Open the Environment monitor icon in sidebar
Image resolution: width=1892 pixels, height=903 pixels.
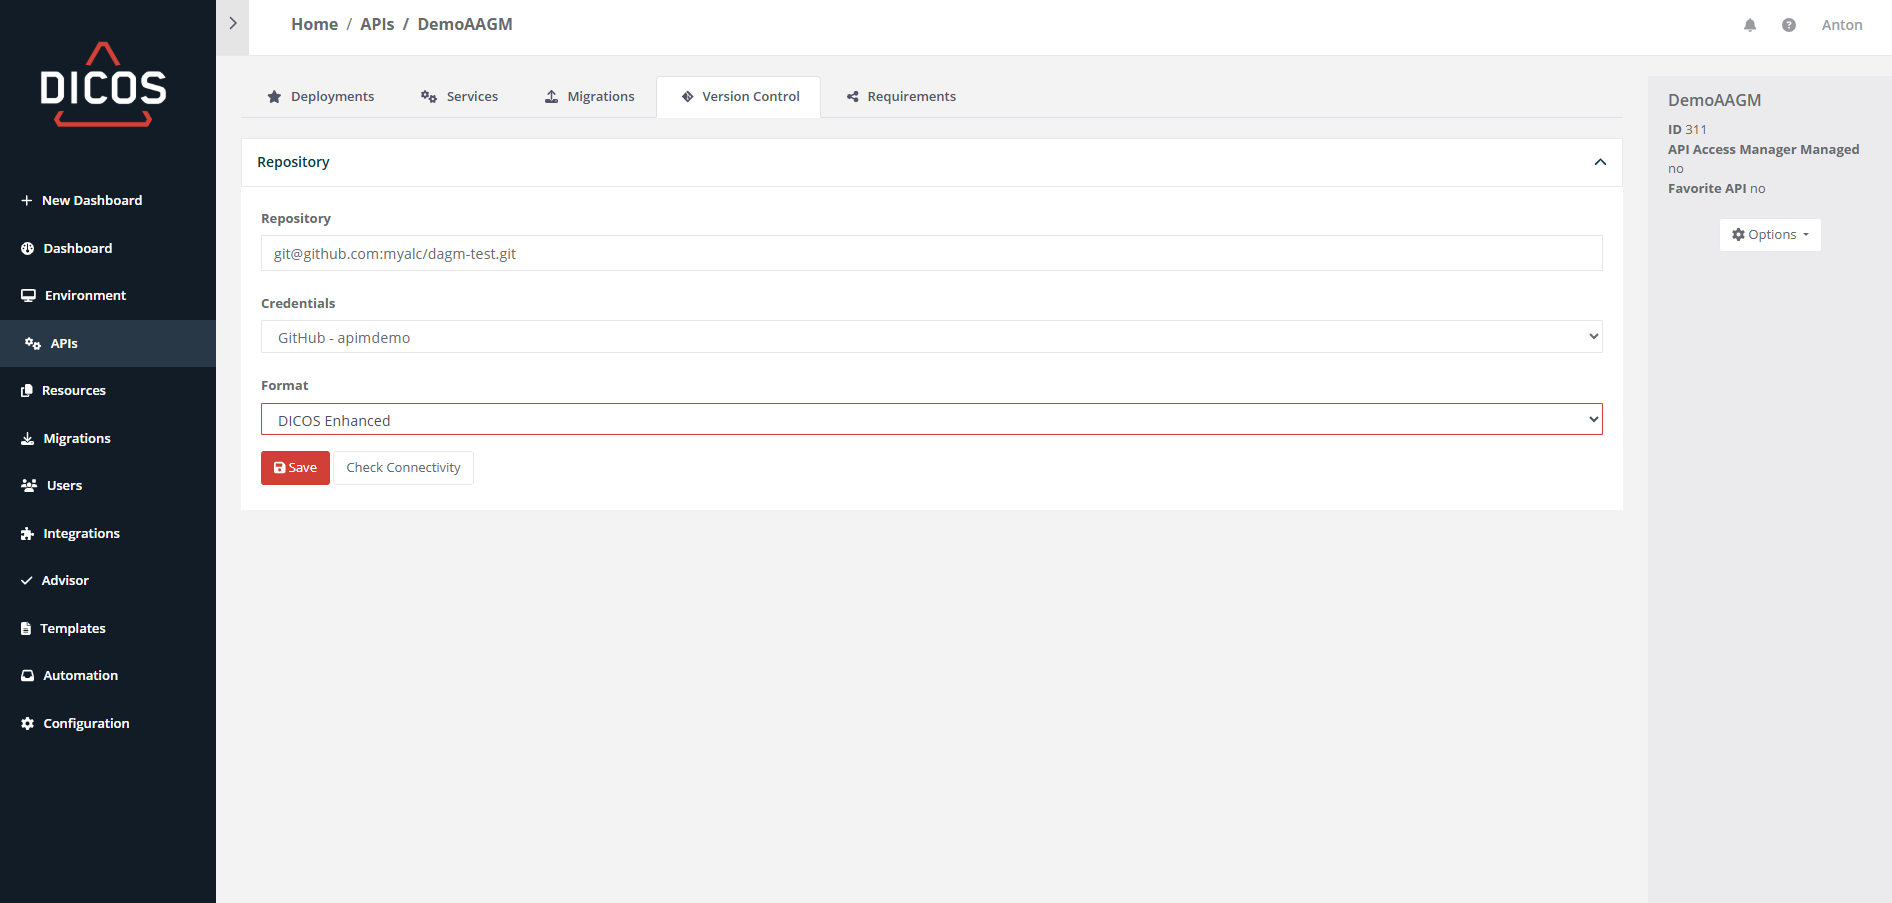pyautogui.click(x=28, y=296)
